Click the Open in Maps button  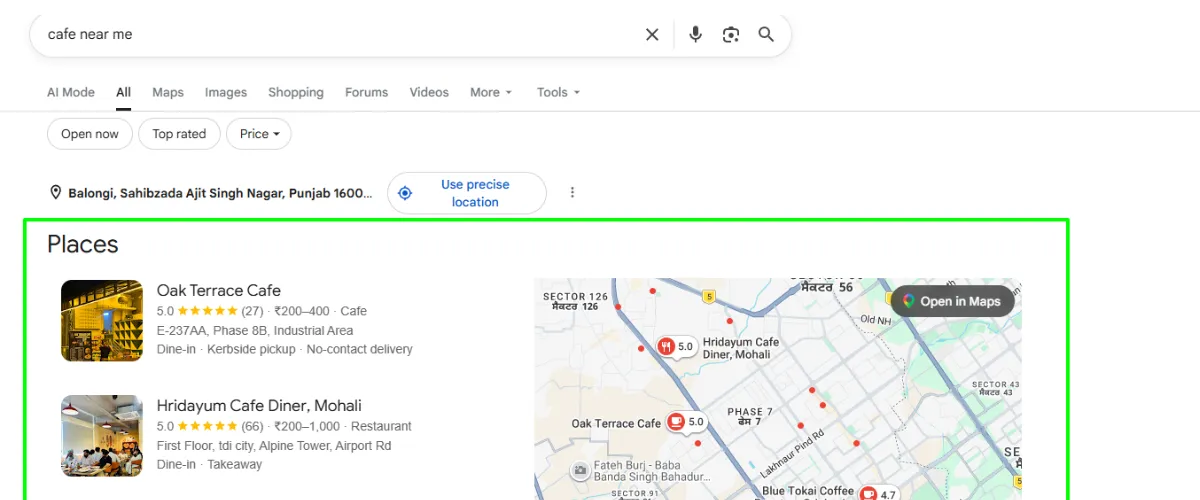point(952,301)
